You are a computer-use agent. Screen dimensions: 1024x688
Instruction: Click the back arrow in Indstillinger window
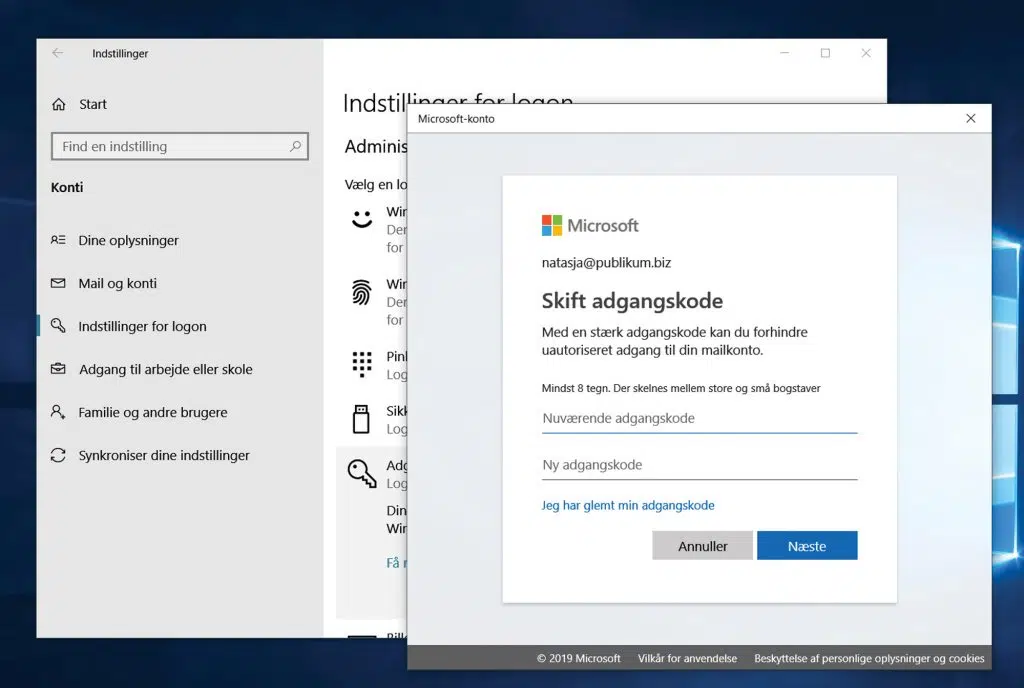tap(58, 53)
